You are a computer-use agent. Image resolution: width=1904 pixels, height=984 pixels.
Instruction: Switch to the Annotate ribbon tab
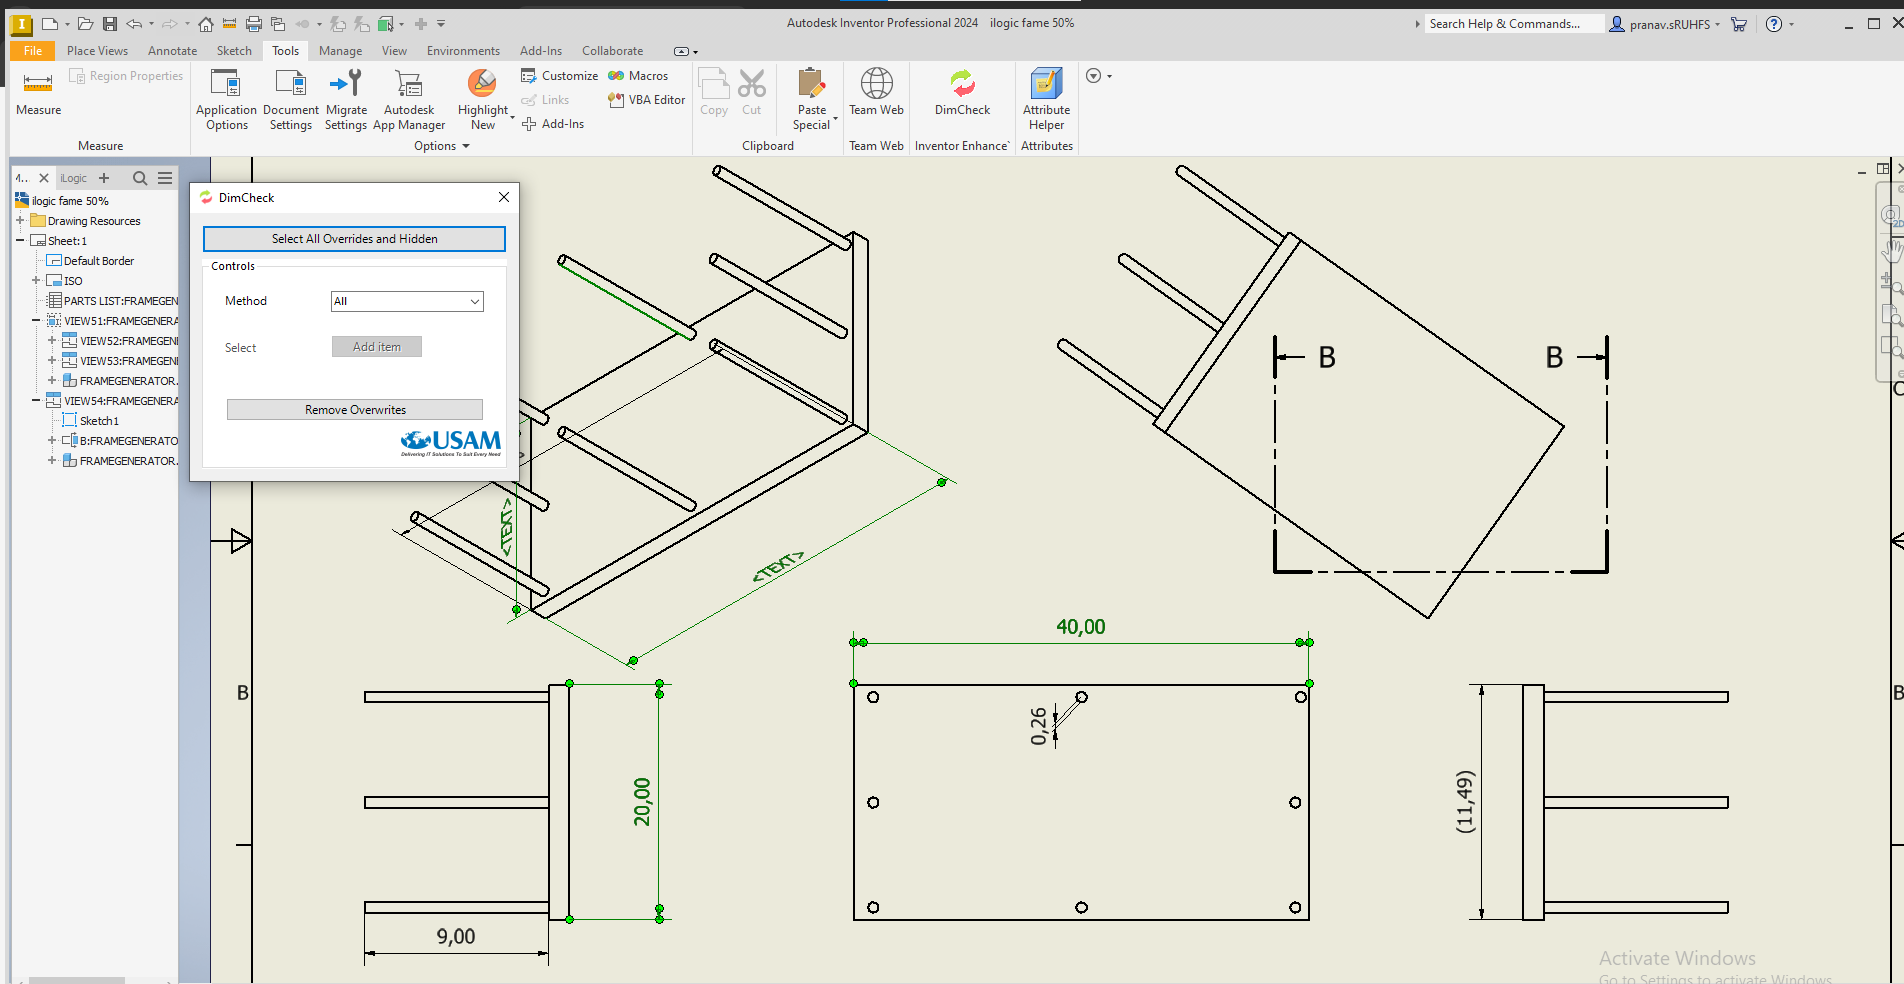[172, 51]
